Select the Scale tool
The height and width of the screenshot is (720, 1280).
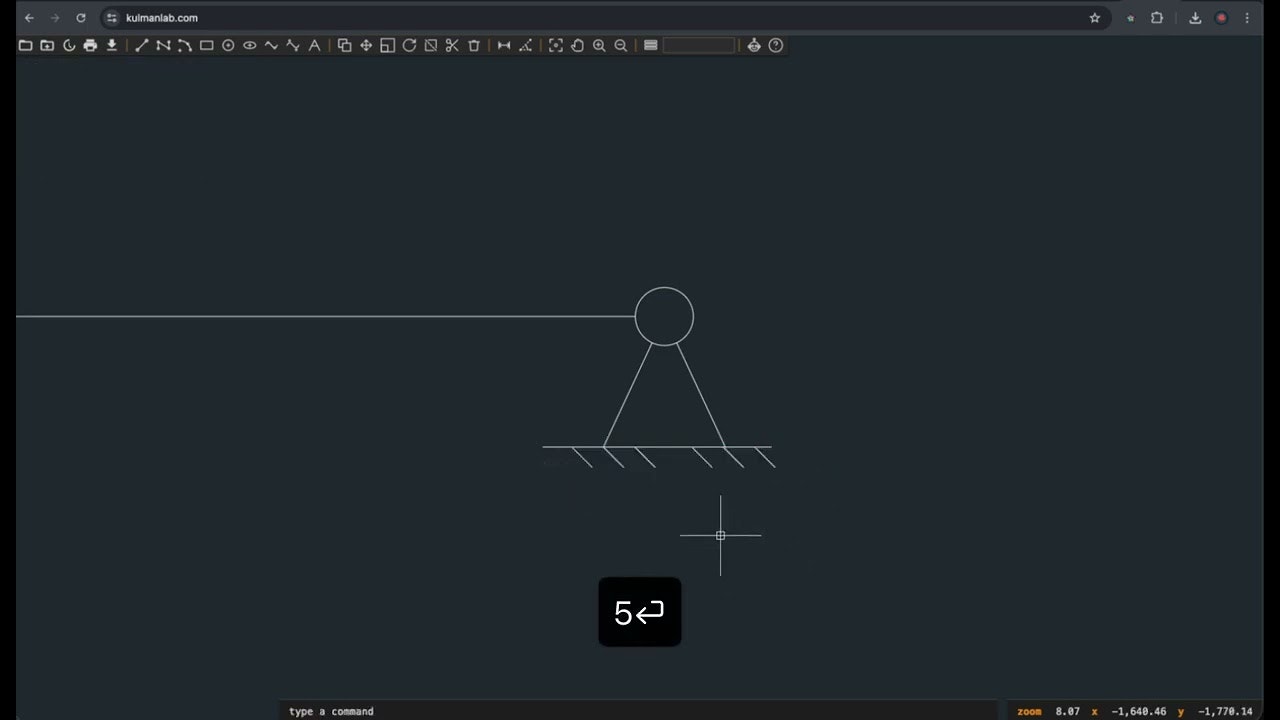click(388, 45)
